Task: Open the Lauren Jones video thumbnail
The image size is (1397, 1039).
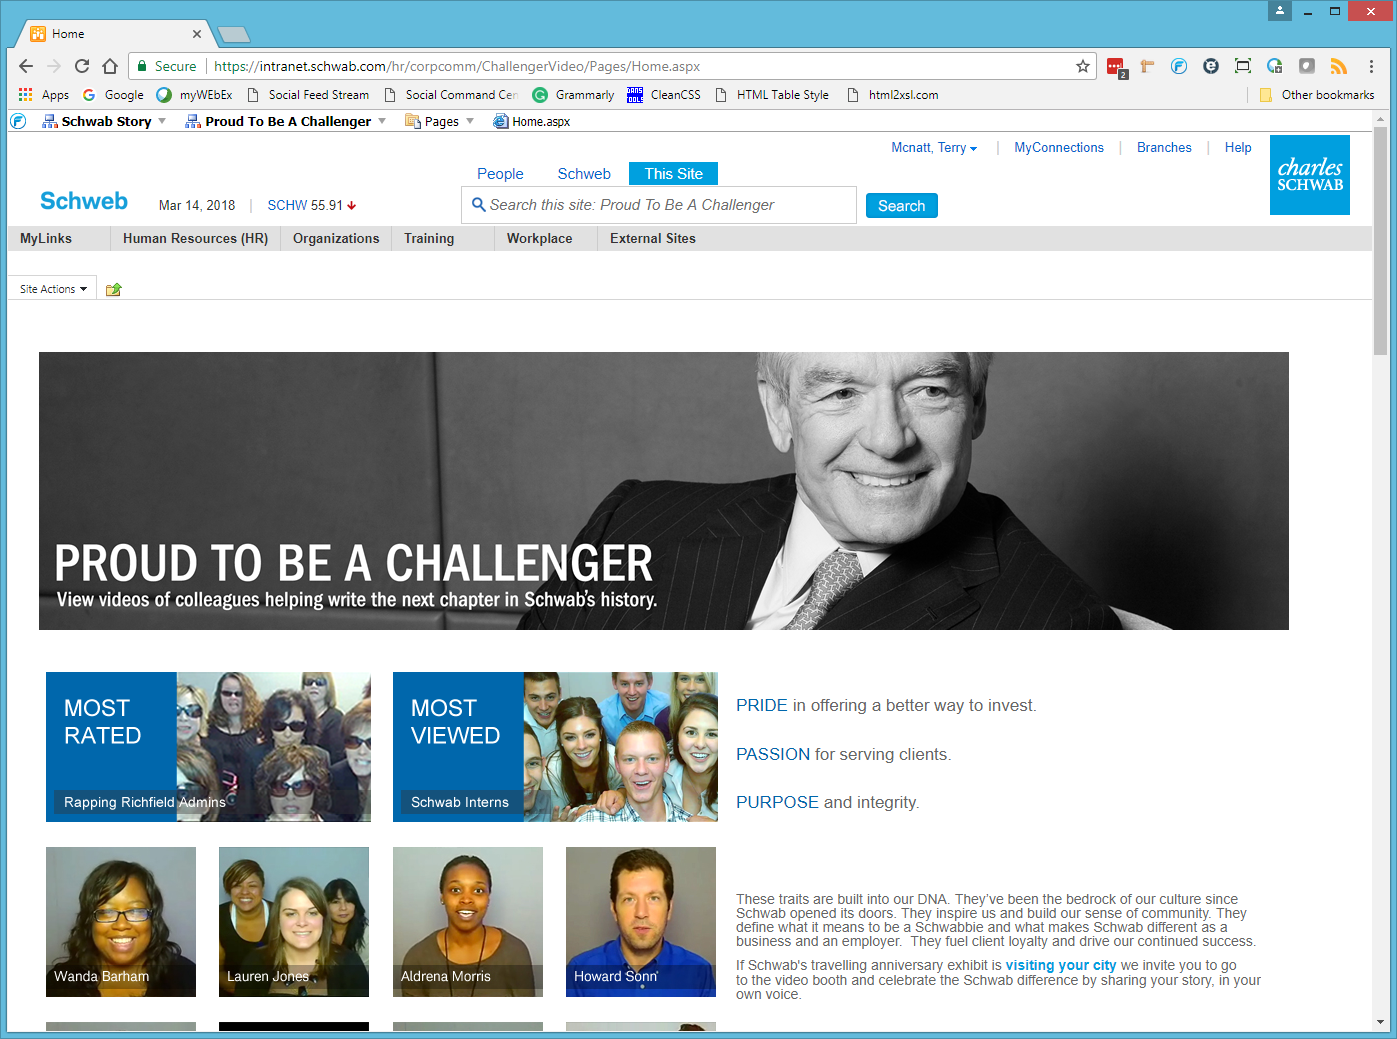Action: [x=294, y=922]
